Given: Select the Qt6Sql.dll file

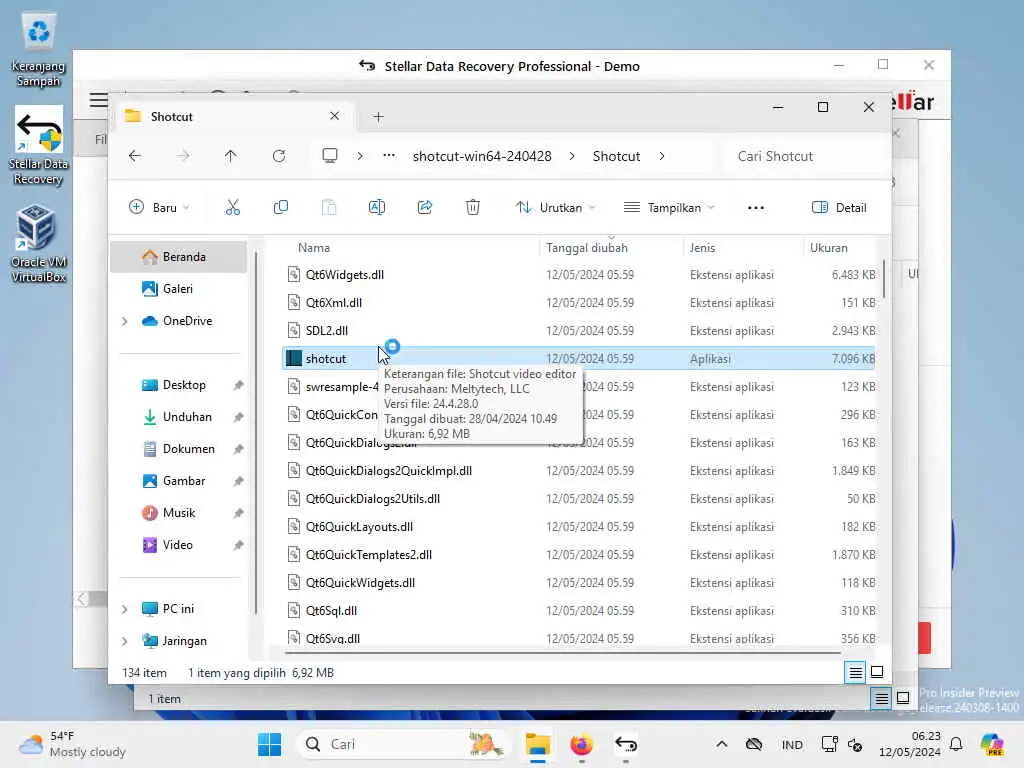Looking at the screenshot, I should 579,611.
